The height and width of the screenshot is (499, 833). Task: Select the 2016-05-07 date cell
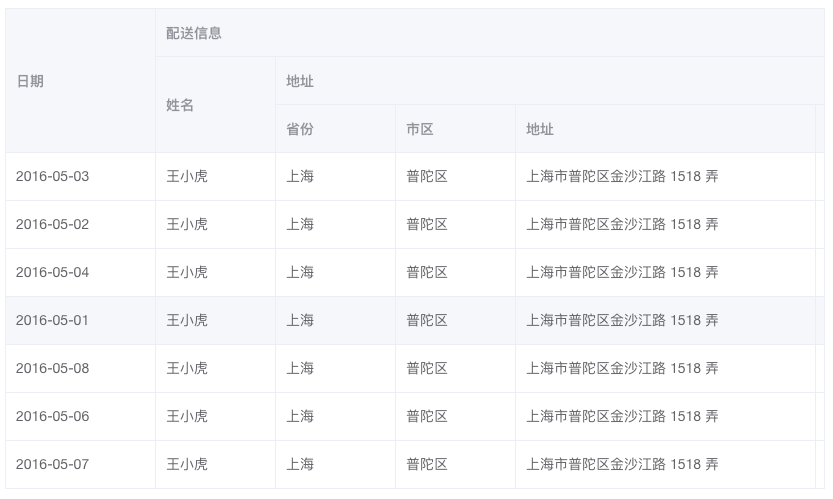tap(52, 465)
